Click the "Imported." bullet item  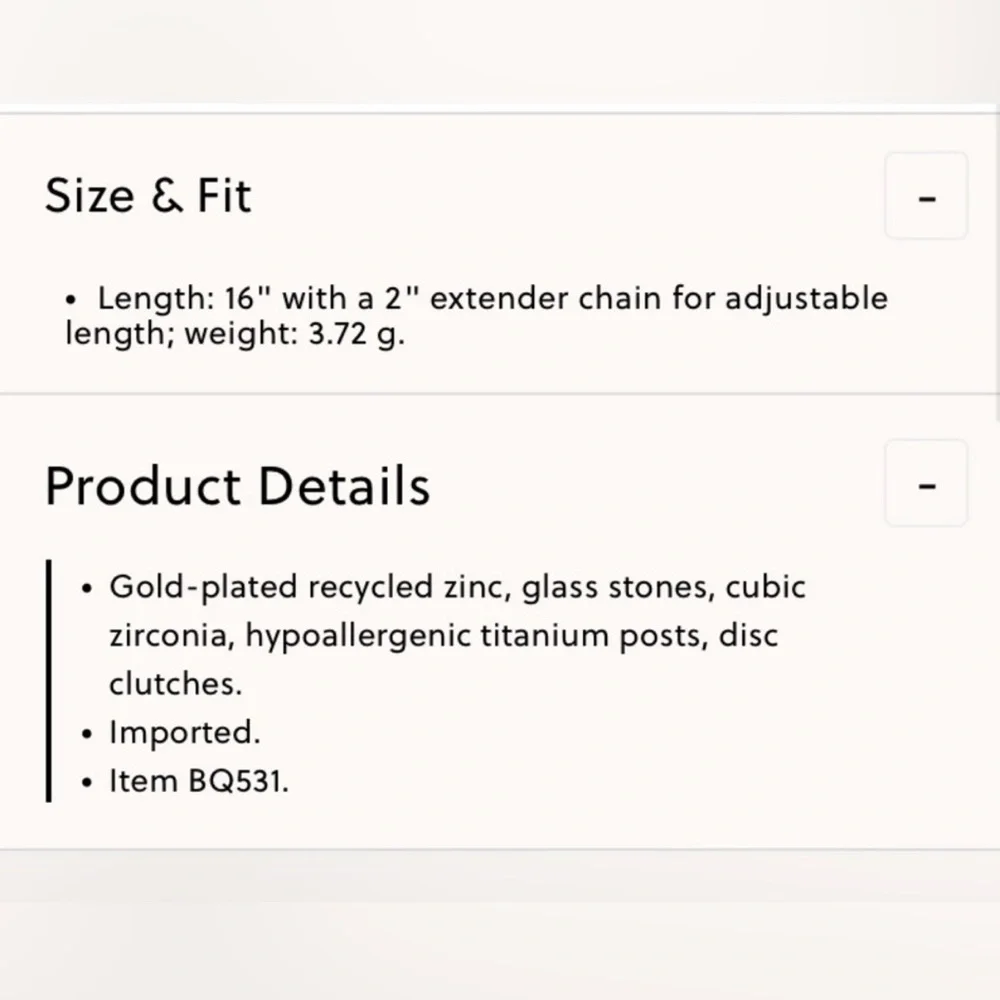point(184,733)
